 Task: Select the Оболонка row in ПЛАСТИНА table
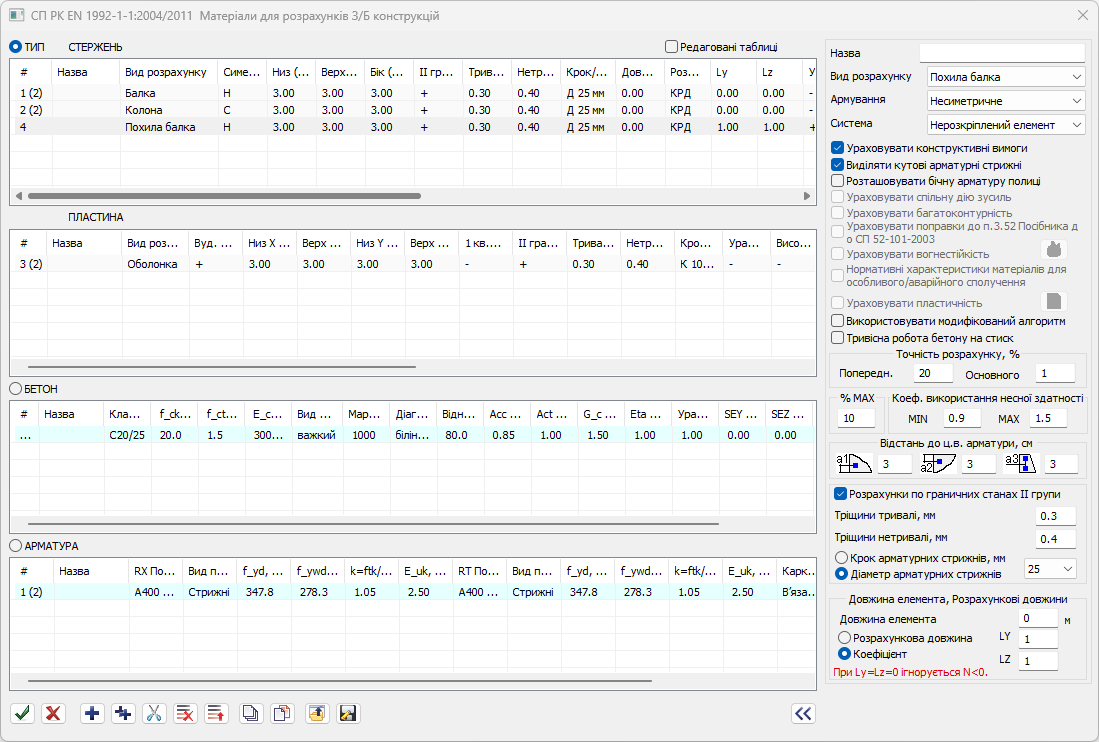pos(152,264)
